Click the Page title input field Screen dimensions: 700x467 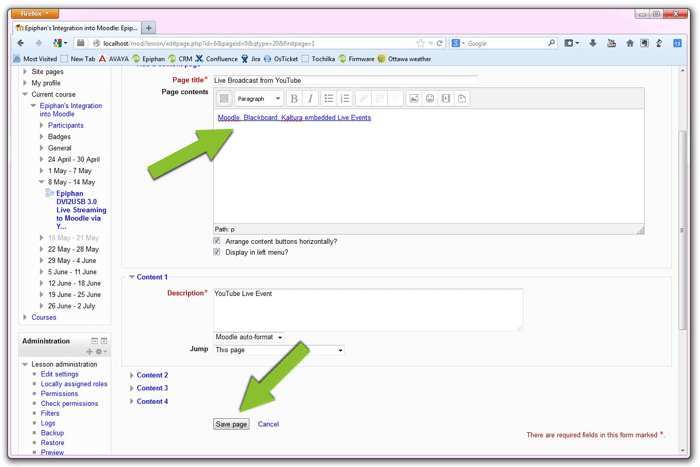344,80
